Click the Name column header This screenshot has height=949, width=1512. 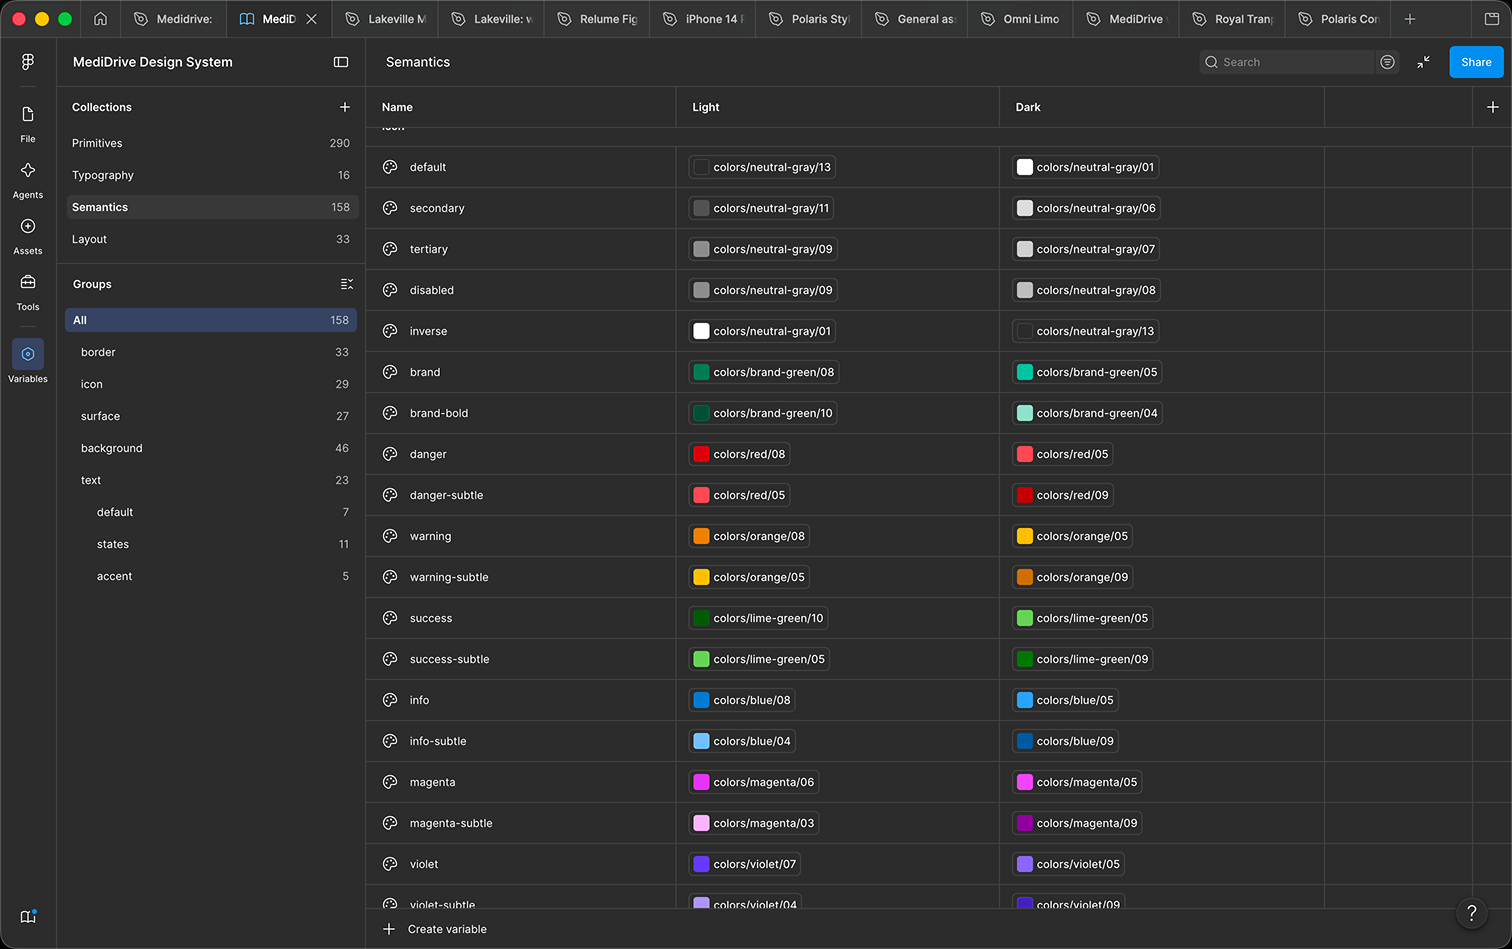pyautogui.click(x=397, y=107)
